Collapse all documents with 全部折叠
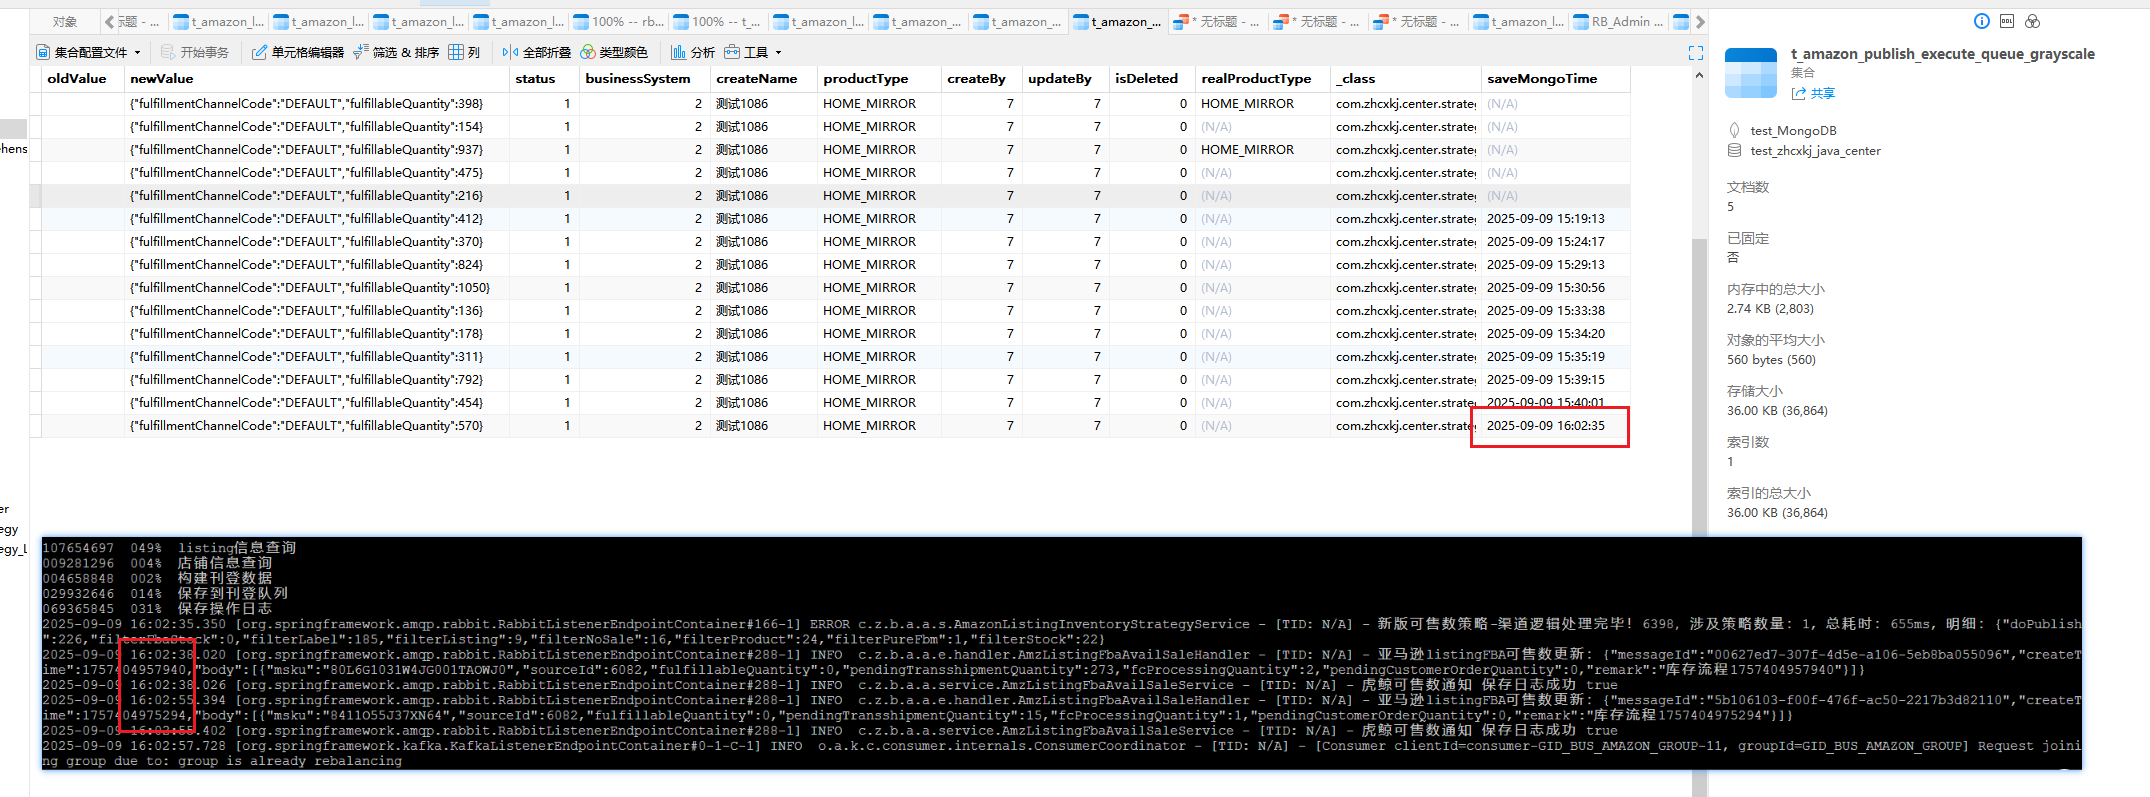The width and height of the screenshot is (2150, 797). click(x=537, y=52)
